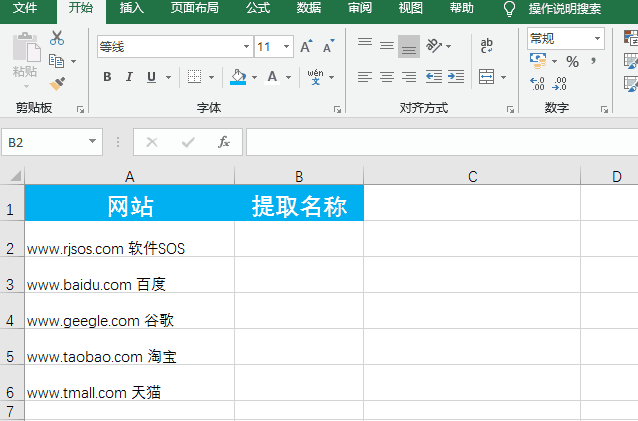The image size is (638, 421).
Task: Click the formula bar input field
Action: click(x=442, y=142)
